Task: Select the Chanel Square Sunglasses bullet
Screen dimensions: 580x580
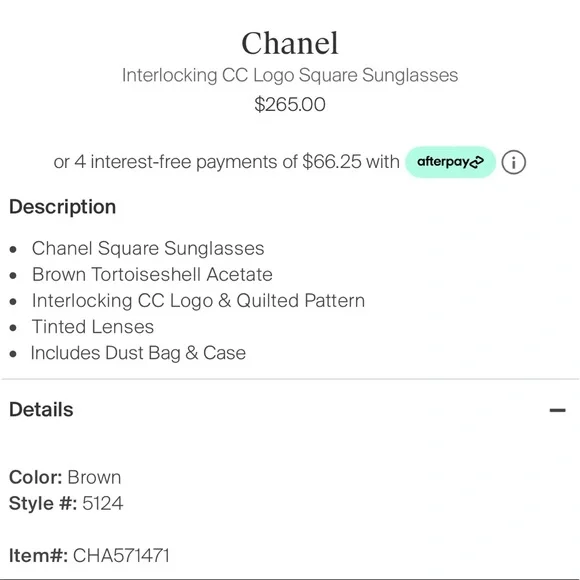Action: point(148,248)
